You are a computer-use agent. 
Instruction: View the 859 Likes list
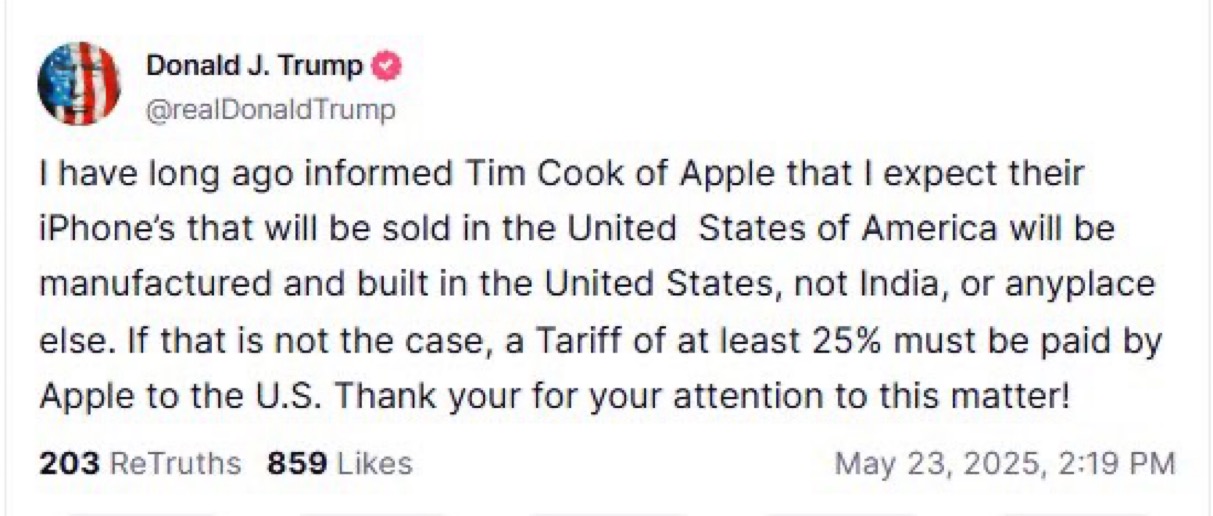(x=340, y=464)
